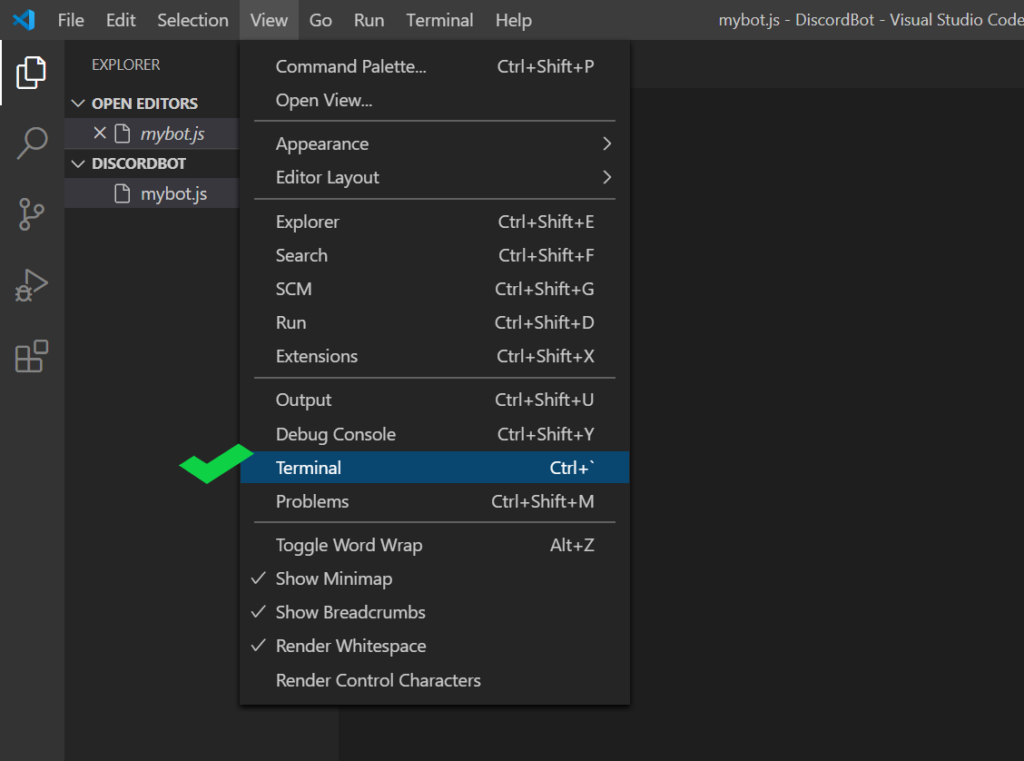Open the Run and Debug icon
The height and width of the screenshot is (761, 1024).
click(31, 285)
